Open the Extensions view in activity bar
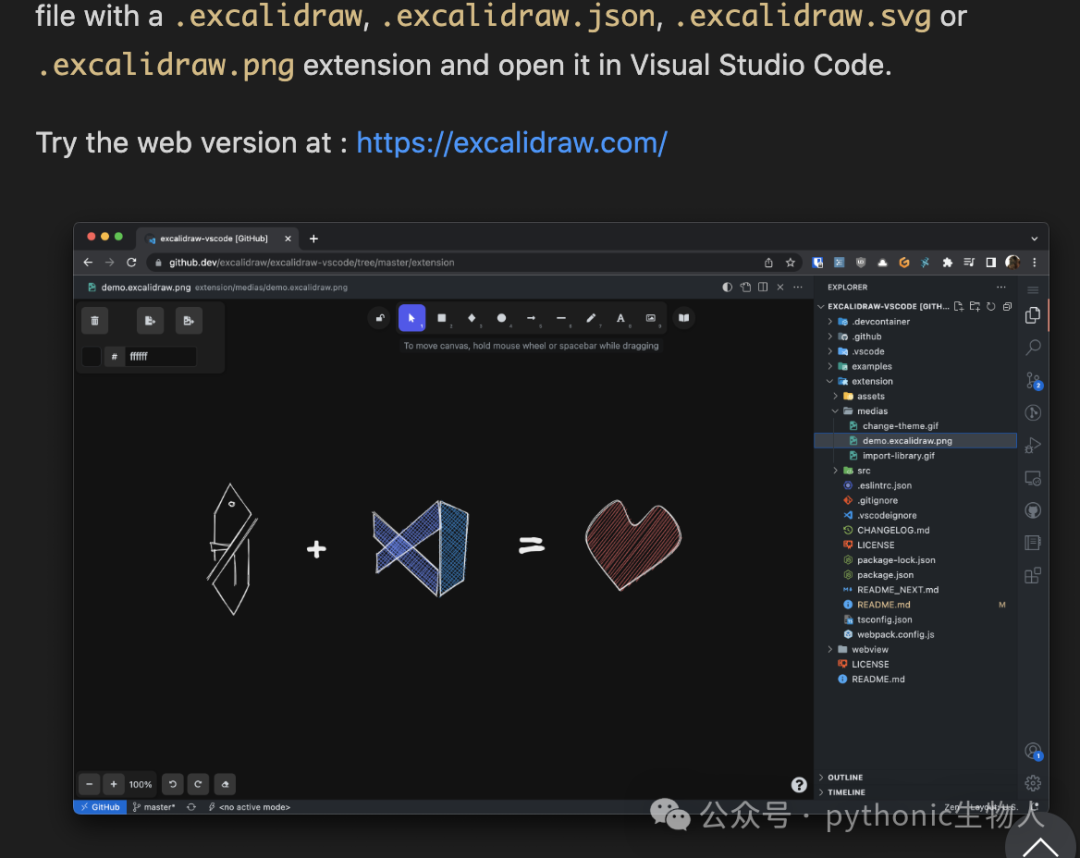 (x=1033, y=576)
